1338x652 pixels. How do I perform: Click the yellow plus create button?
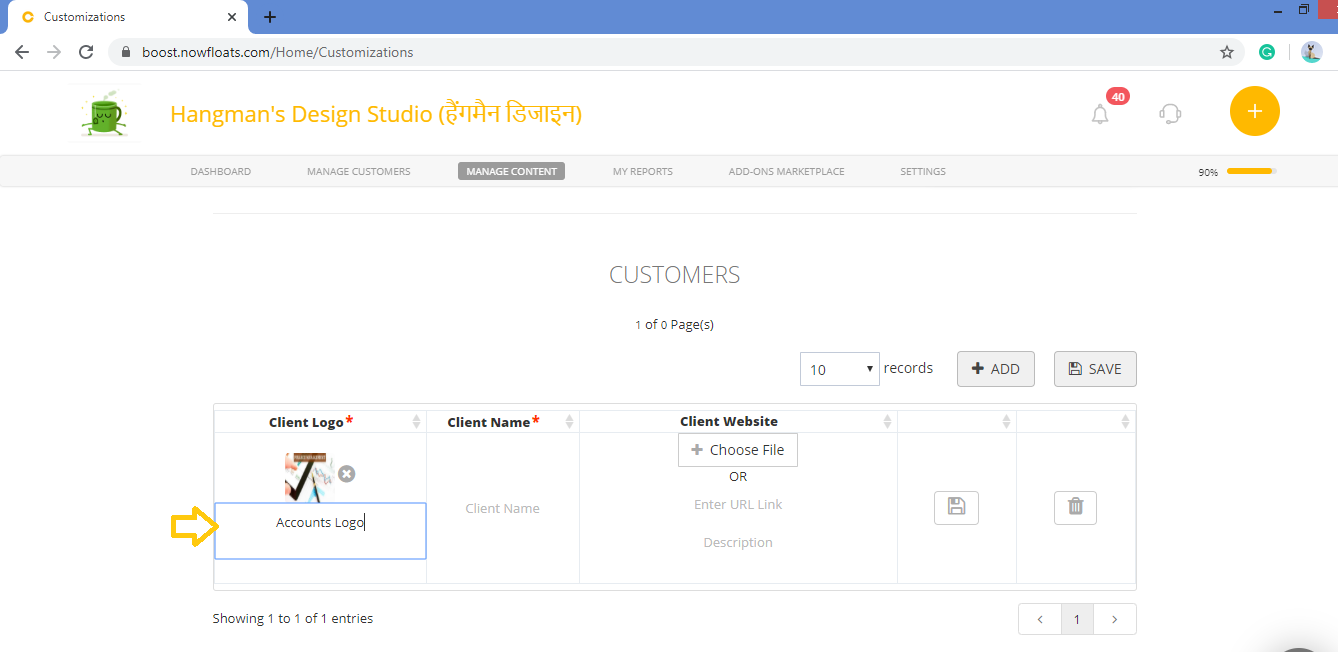(1255, 111)
